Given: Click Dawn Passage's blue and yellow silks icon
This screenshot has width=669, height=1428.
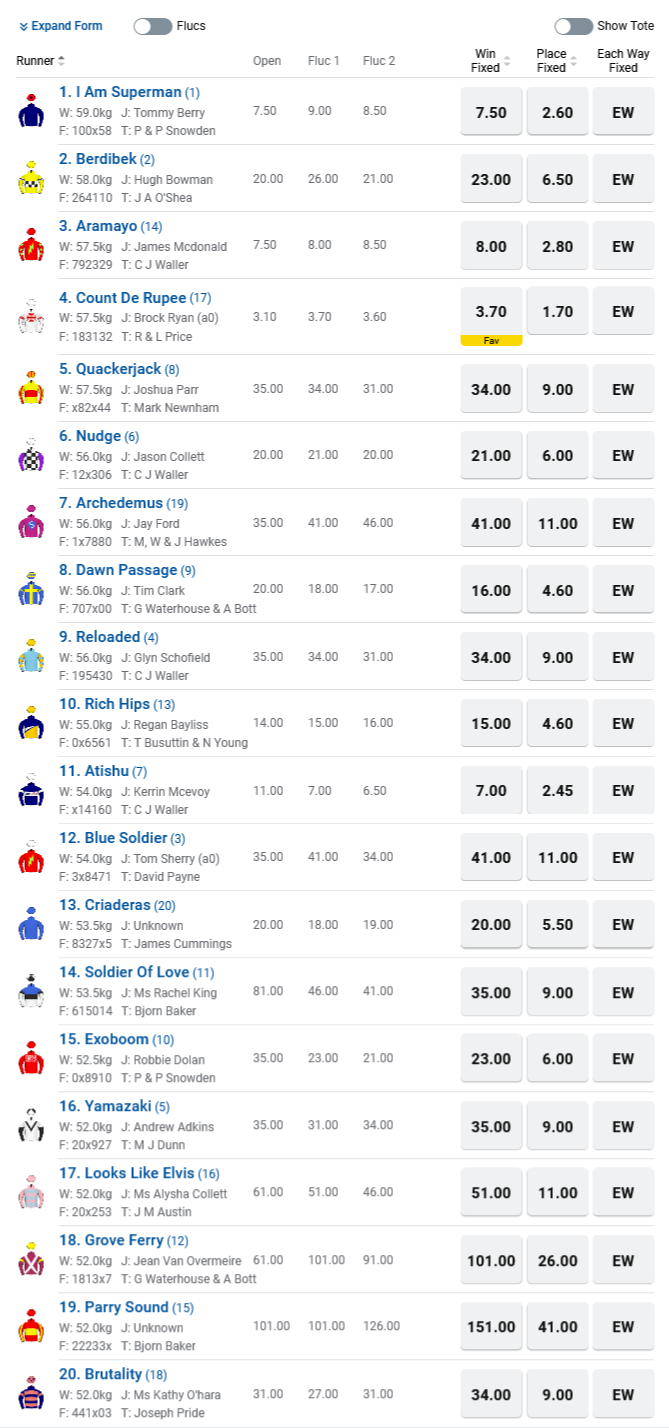Looking at the screenshot, I should point(31,589).
